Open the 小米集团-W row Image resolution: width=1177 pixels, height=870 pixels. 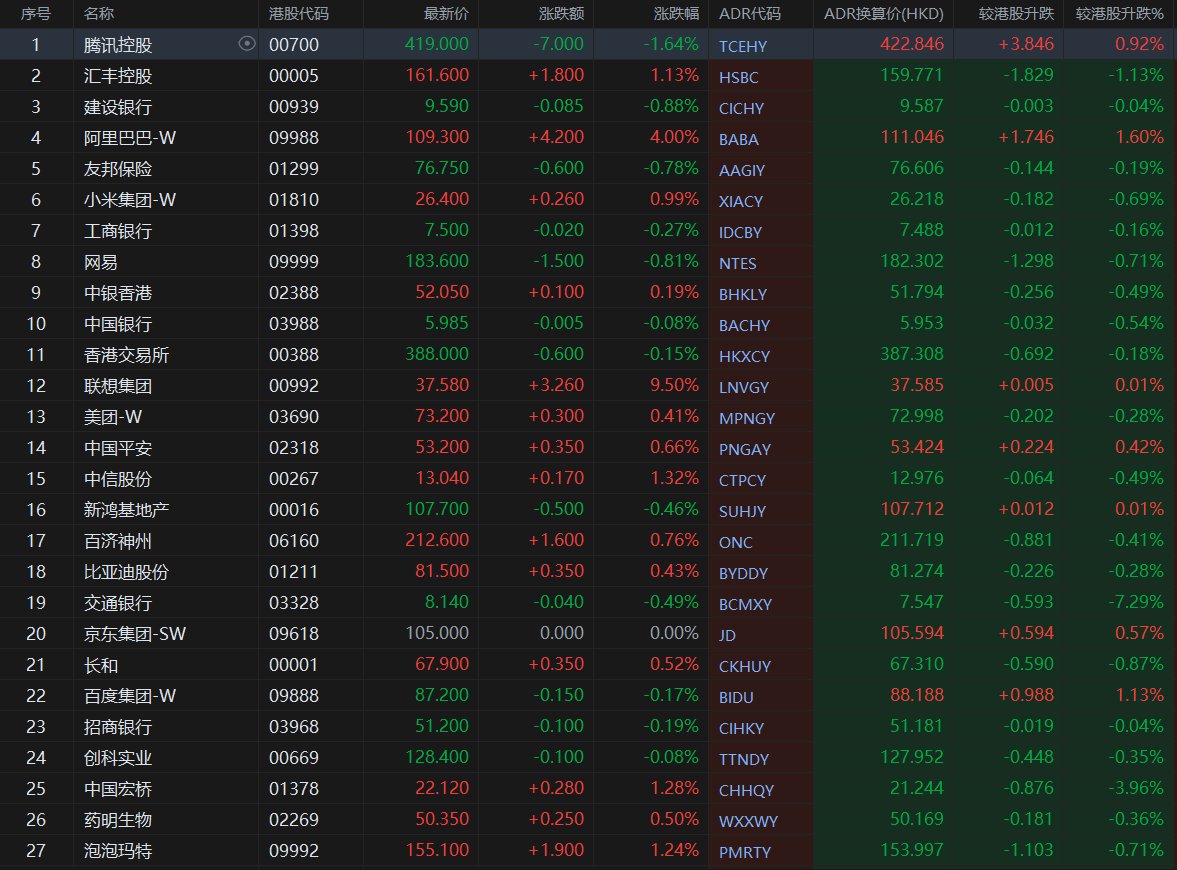(x=588, y=200)
